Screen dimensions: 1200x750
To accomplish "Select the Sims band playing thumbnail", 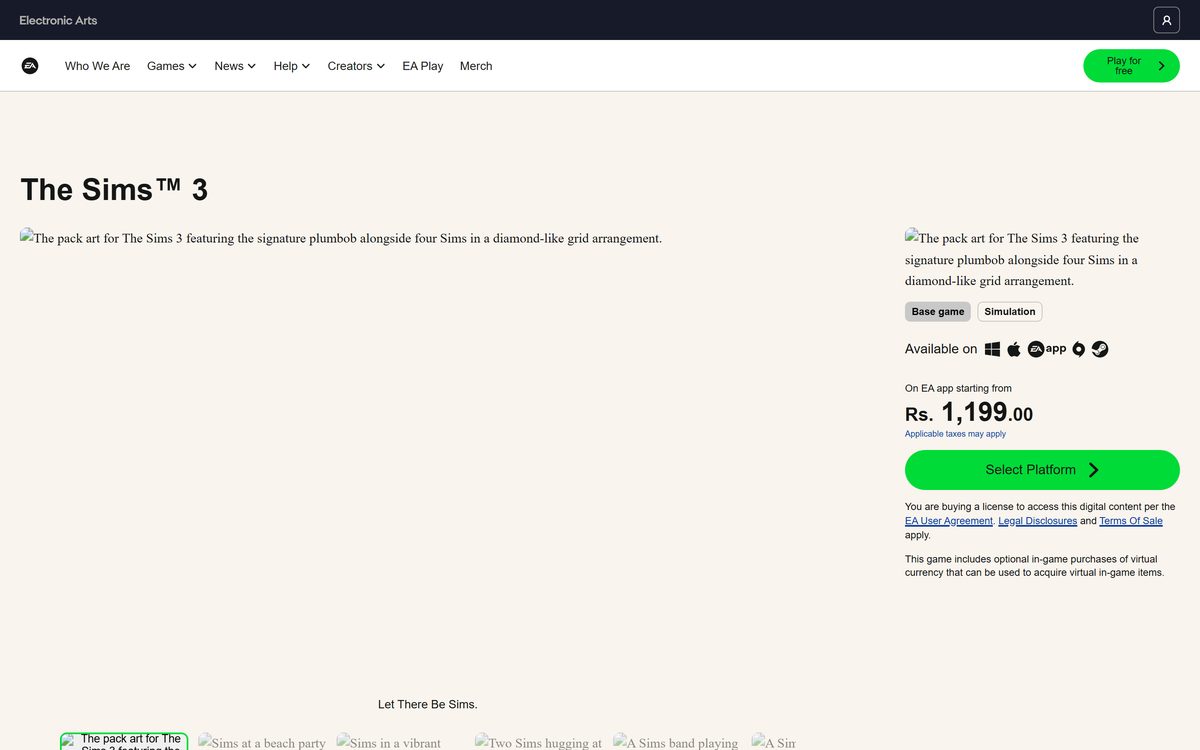I will coord(677,742).
